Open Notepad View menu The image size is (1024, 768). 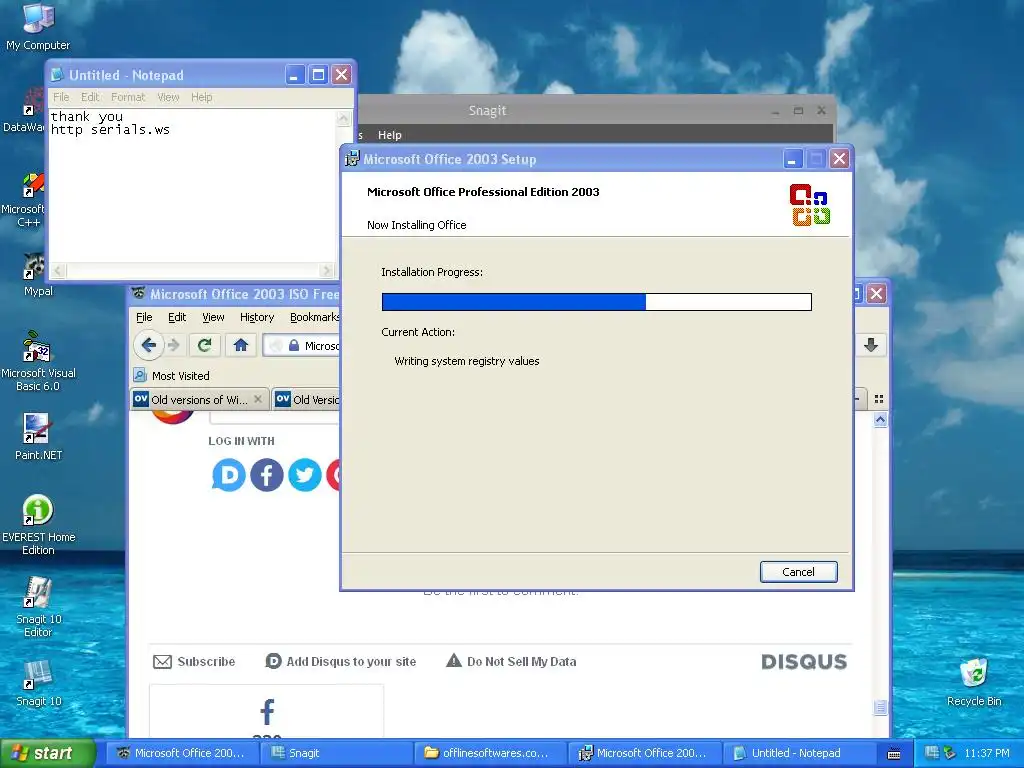point(168,97)
